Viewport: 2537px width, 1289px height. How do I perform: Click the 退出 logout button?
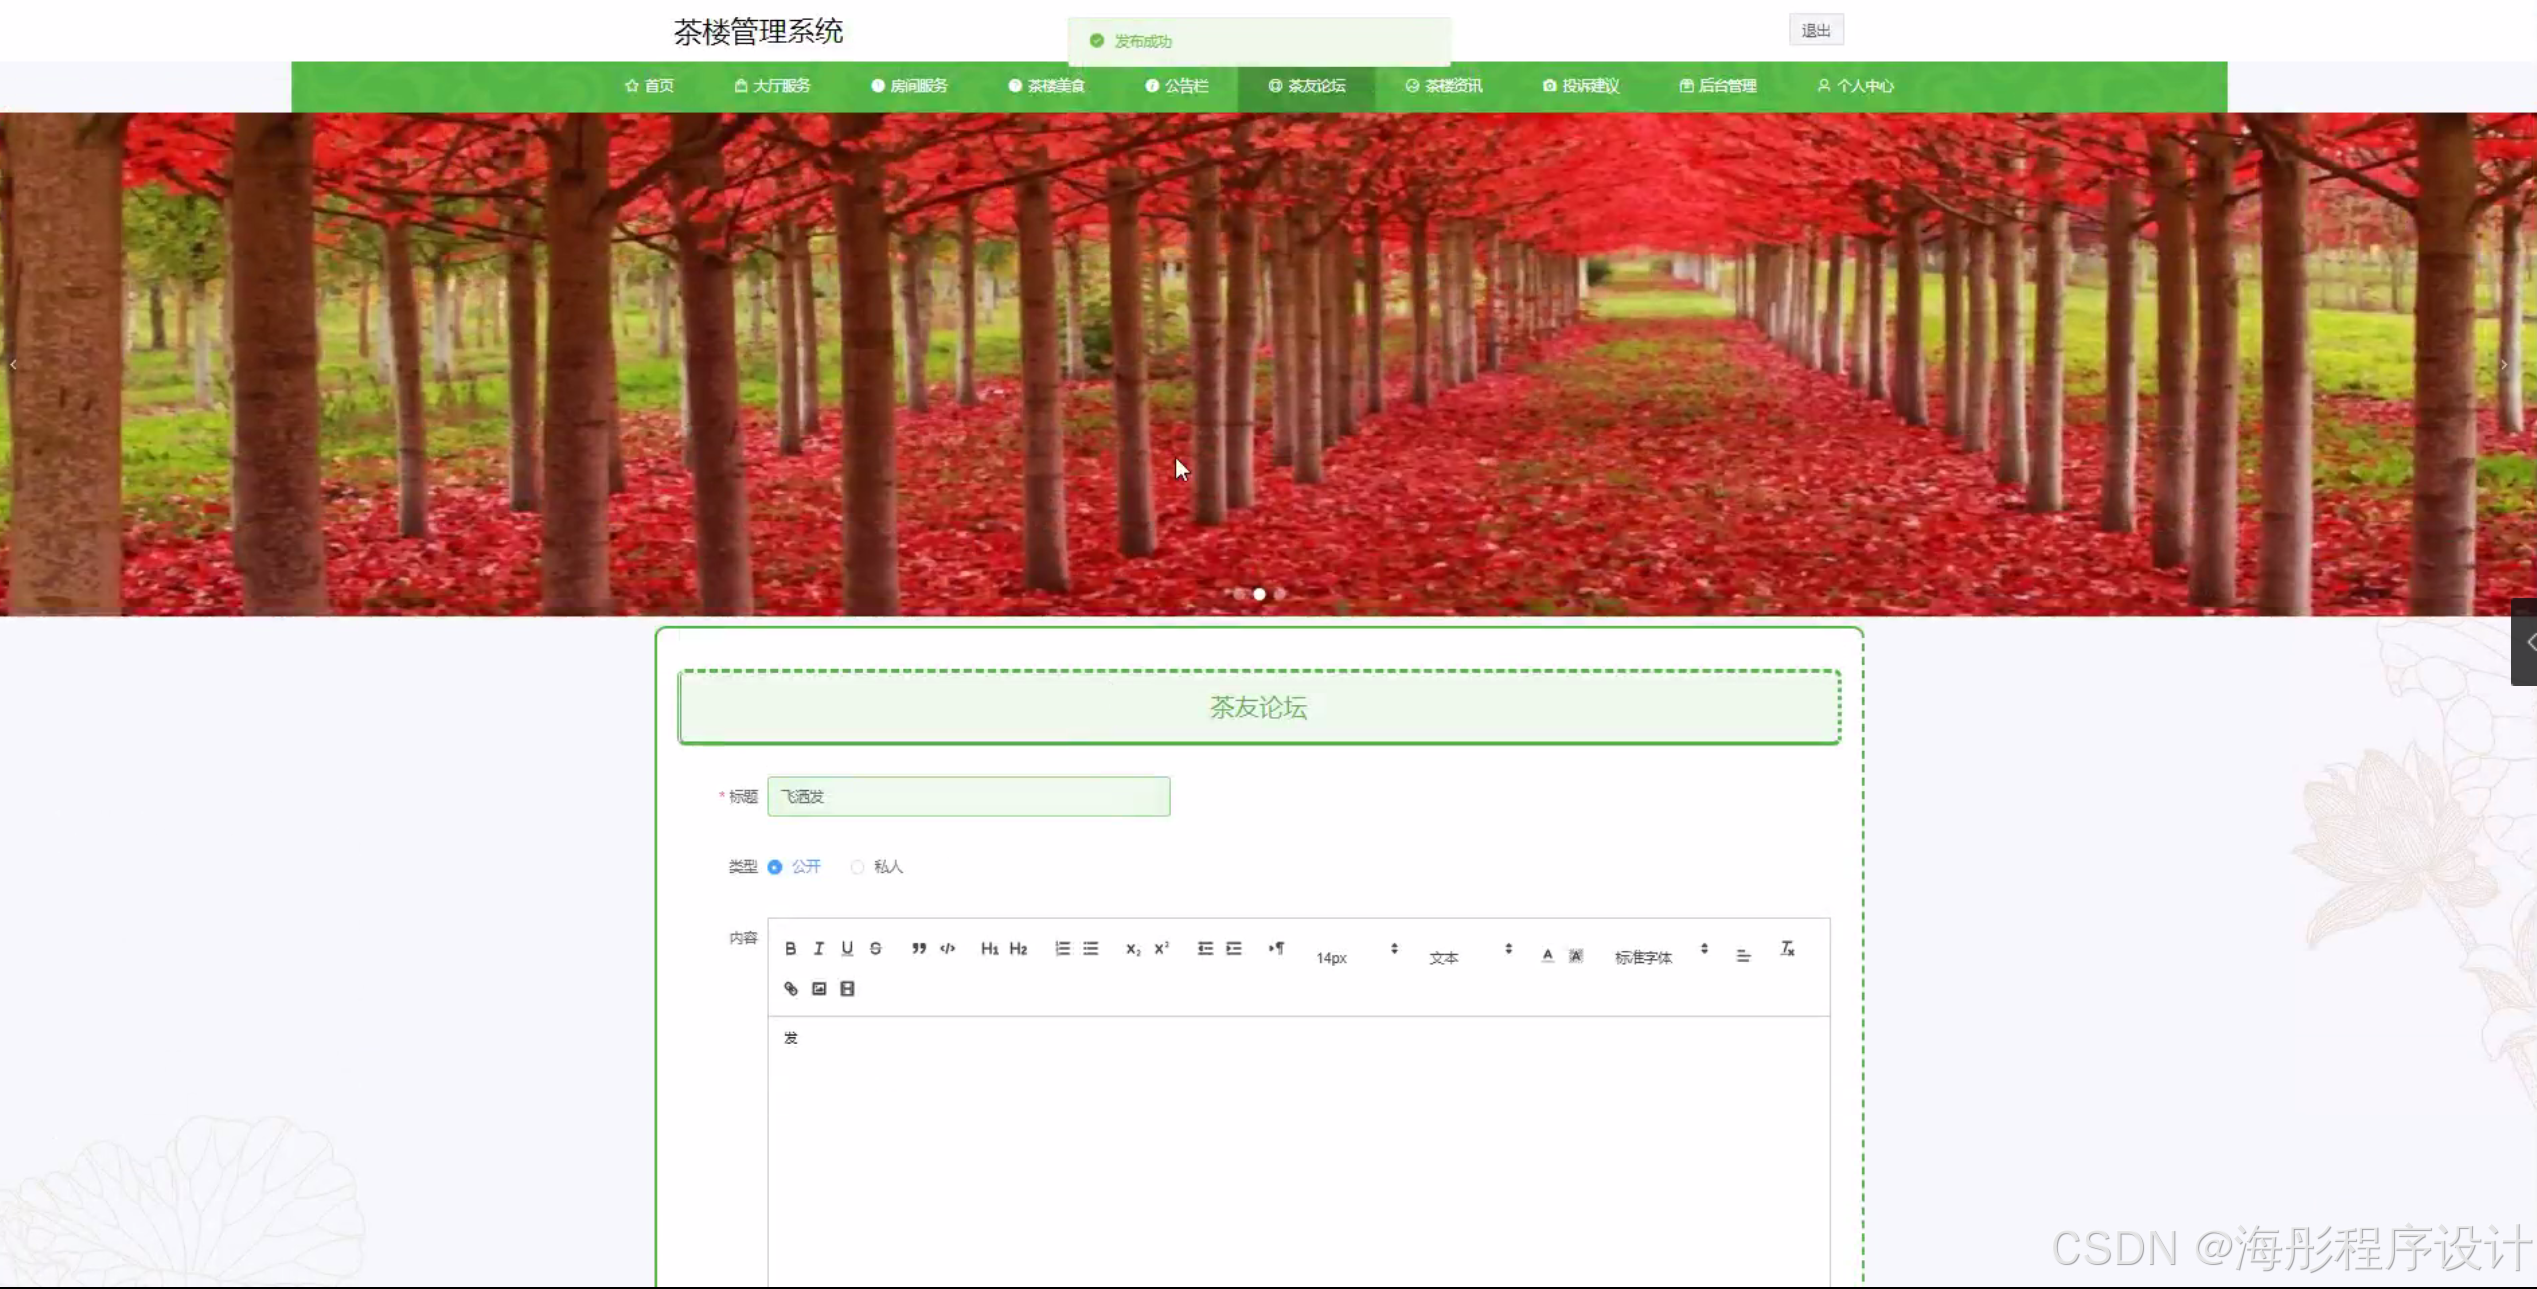(x=1815, y=30)
